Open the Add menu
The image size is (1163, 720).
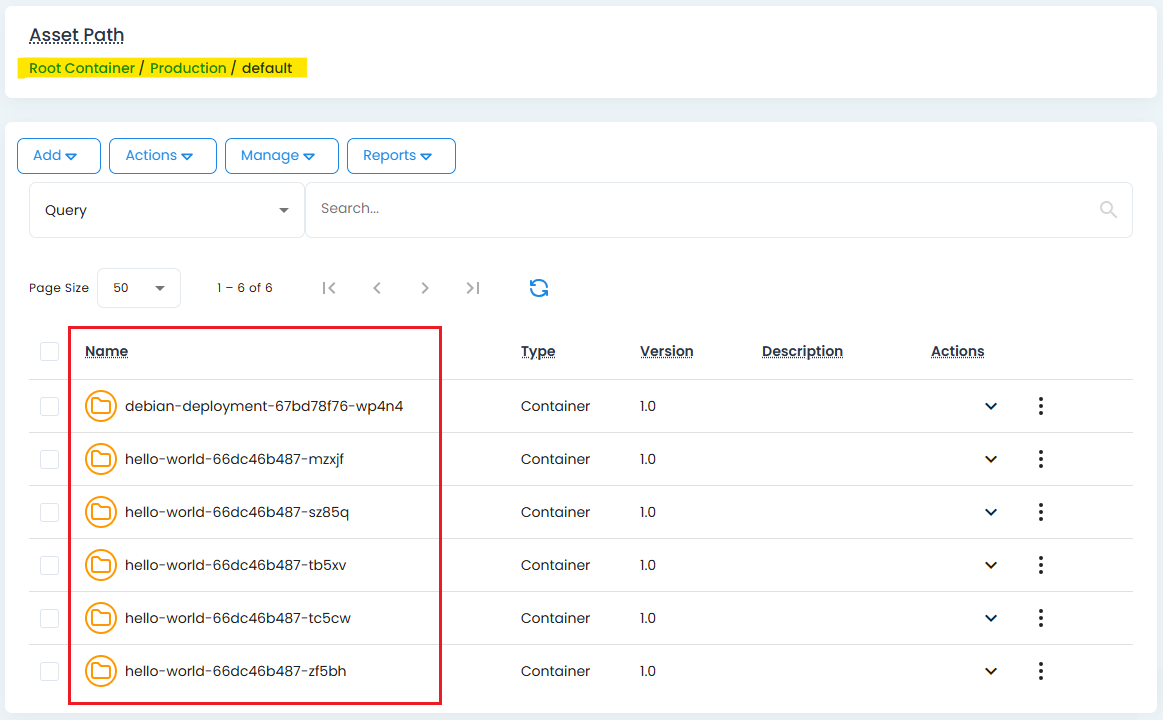tap(58, 156)
